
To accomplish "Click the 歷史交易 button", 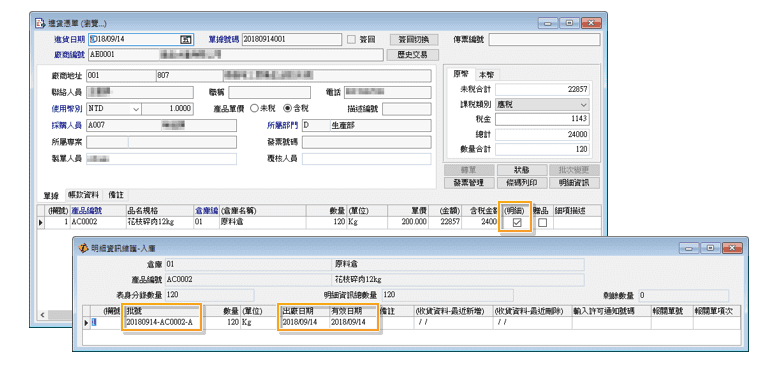I will click(x=412, y=54).
